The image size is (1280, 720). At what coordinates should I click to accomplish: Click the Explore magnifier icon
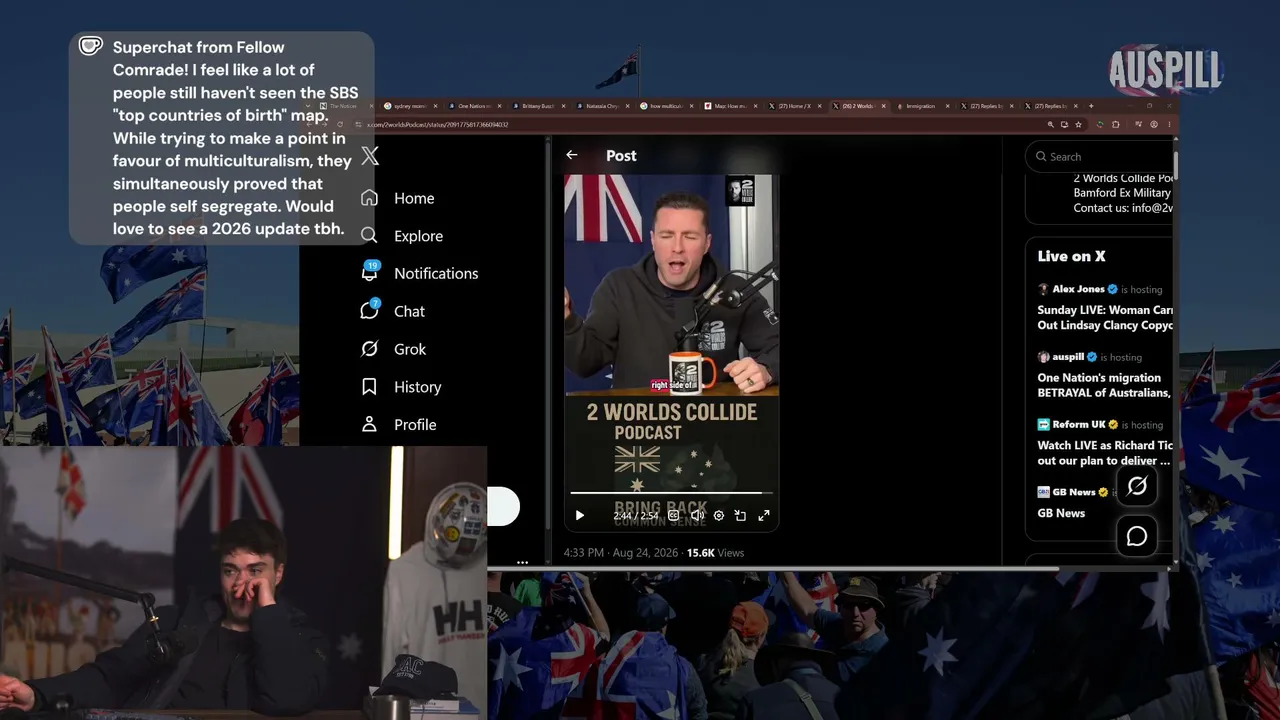(x=369, y=236)
